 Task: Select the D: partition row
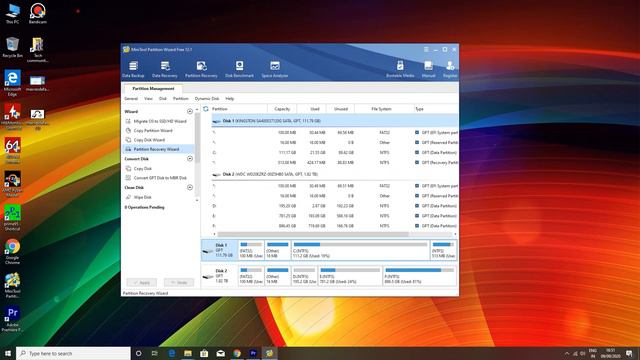pos(335,206)
